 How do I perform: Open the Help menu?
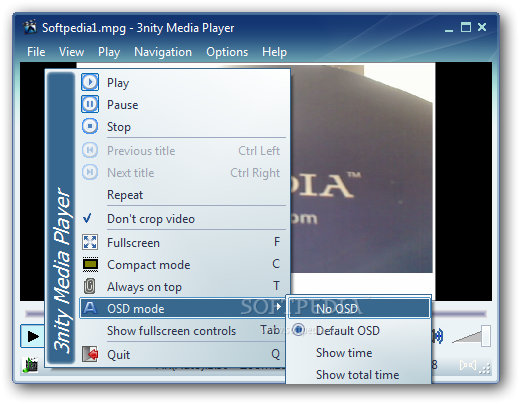274,52
